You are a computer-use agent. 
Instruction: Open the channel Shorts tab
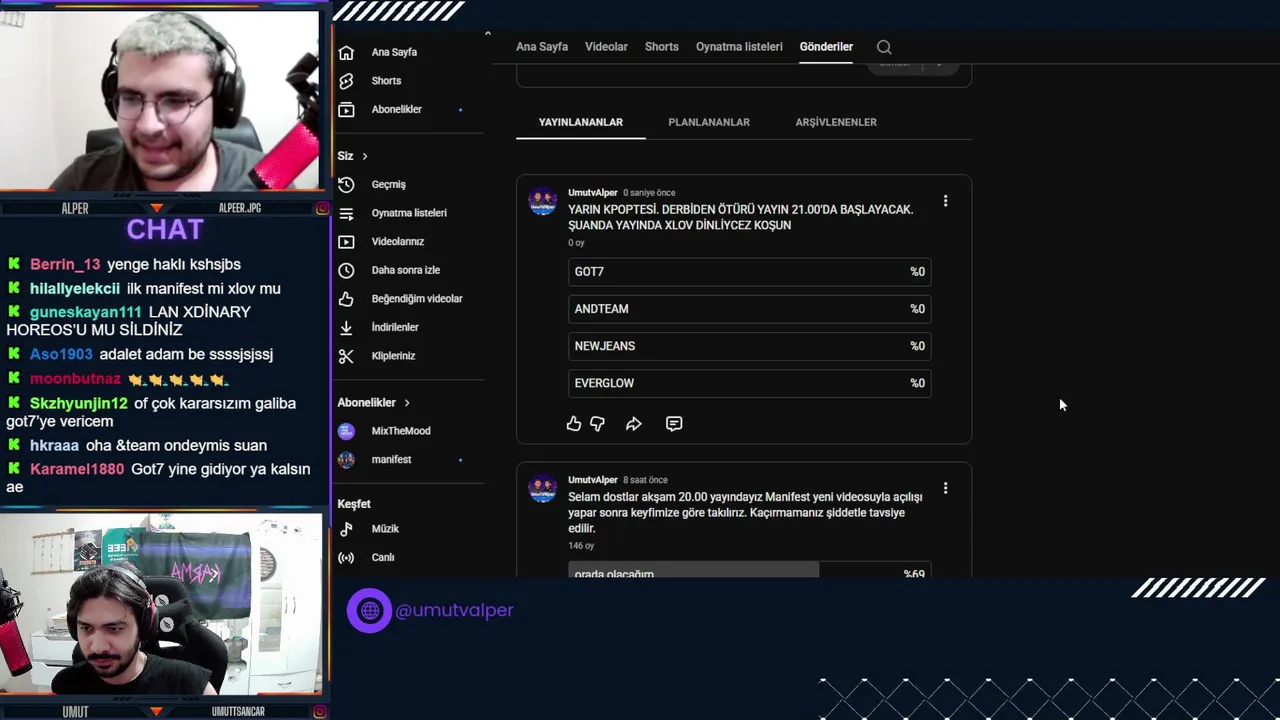click(662, 47)
